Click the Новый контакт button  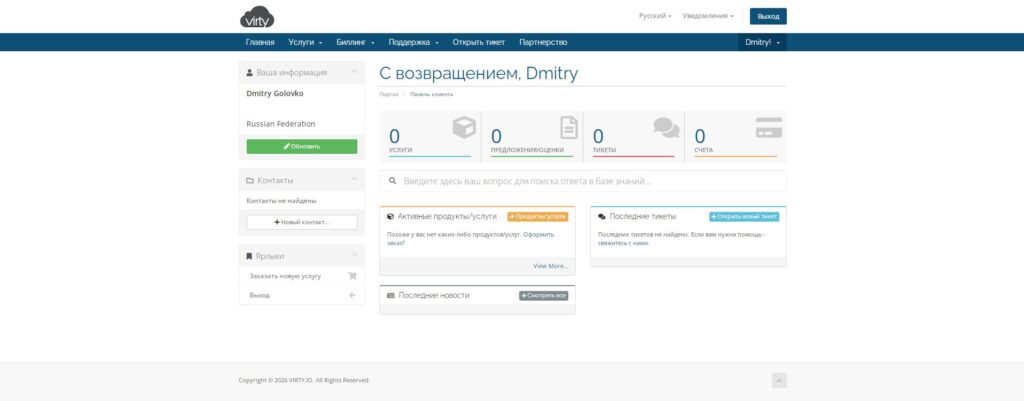point(302,222)
